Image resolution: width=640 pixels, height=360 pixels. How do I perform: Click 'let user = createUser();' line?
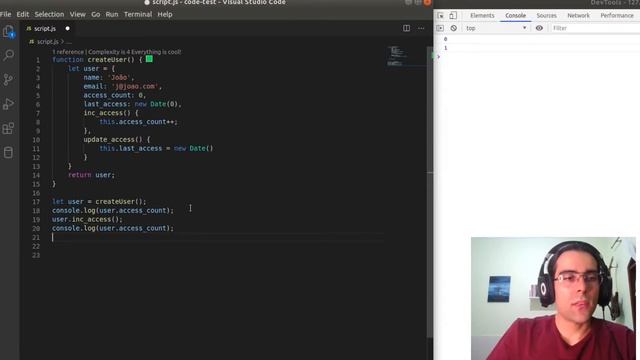tap(99, 202)
